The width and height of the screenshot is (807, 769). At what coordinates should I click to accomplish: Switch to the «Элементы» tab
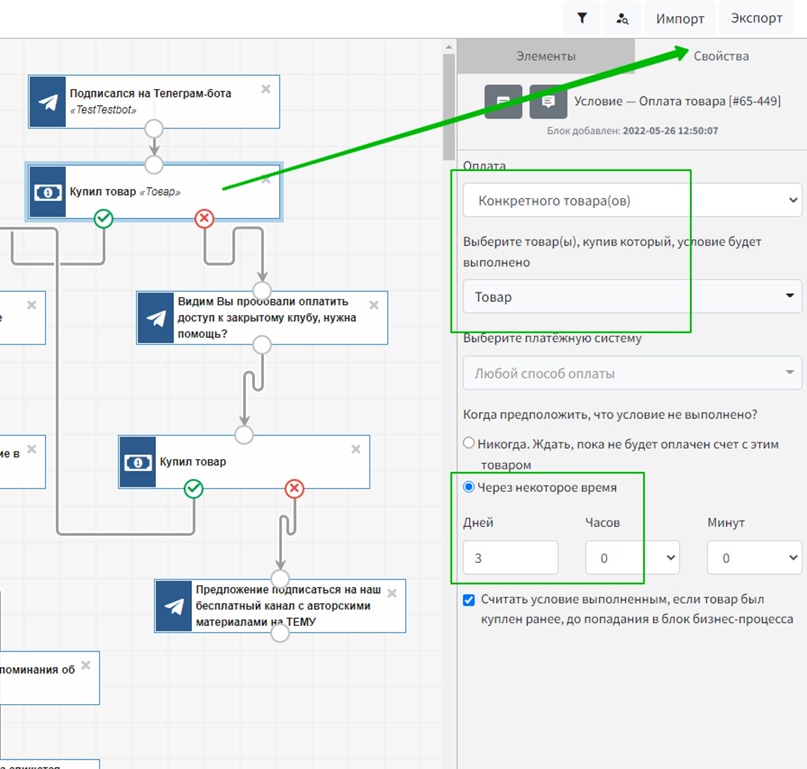(x=545, y=56)
